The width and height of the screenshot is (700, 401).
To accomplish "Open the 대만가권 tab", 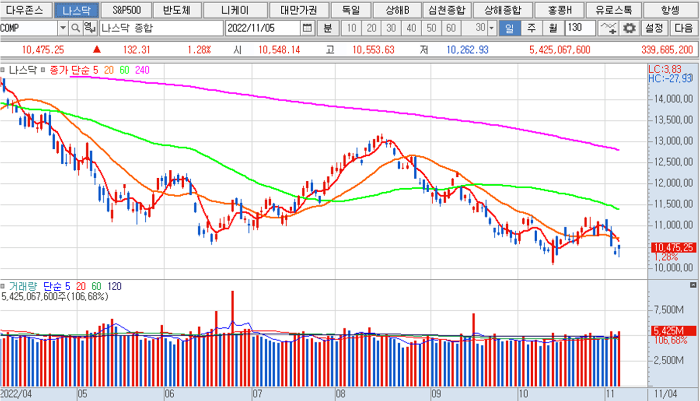I will 299,10.
